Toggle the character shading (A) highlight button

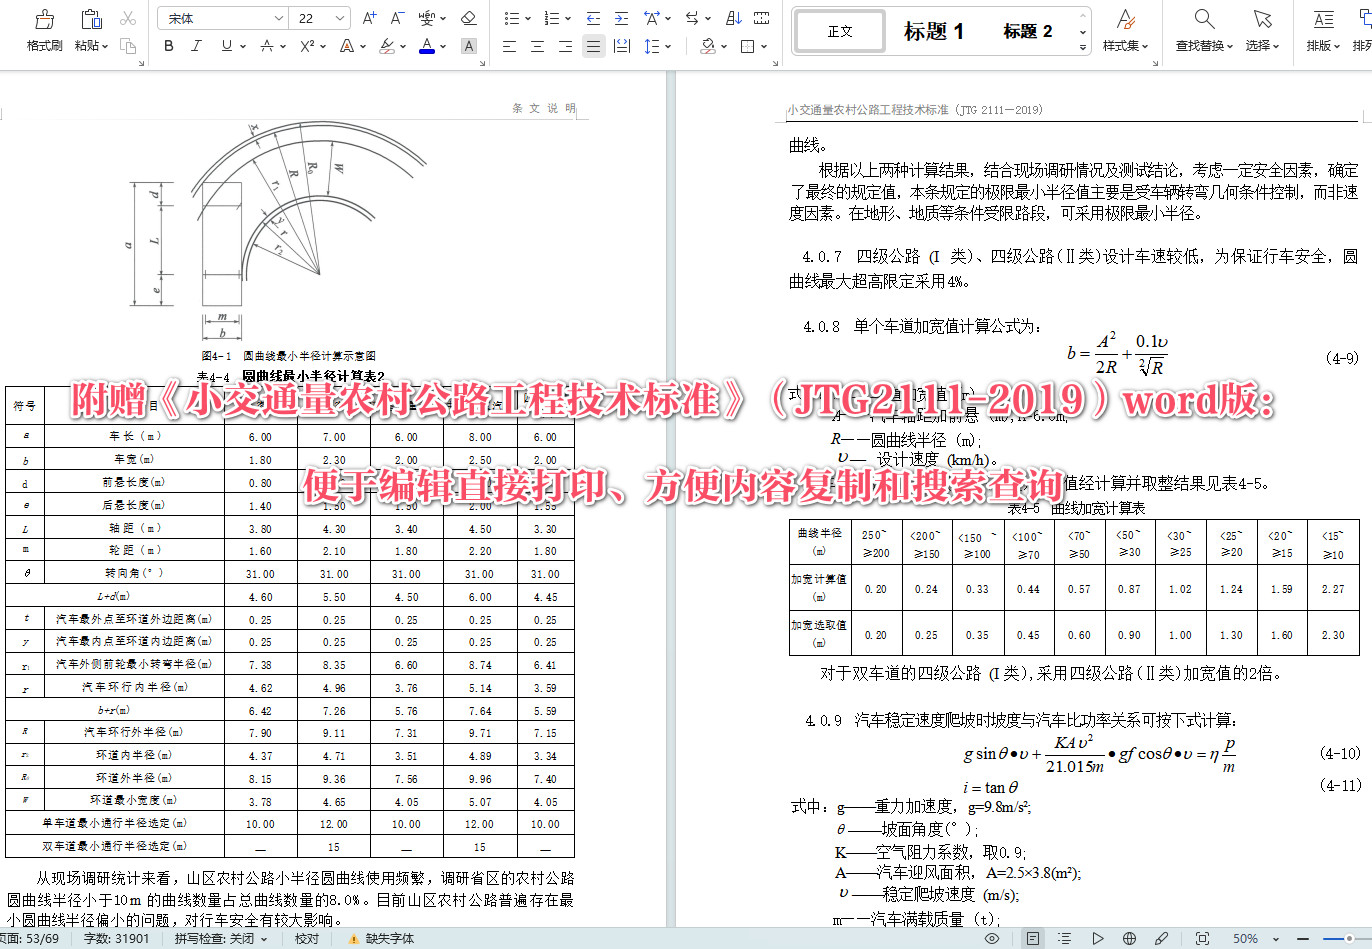tap(469, 46)
